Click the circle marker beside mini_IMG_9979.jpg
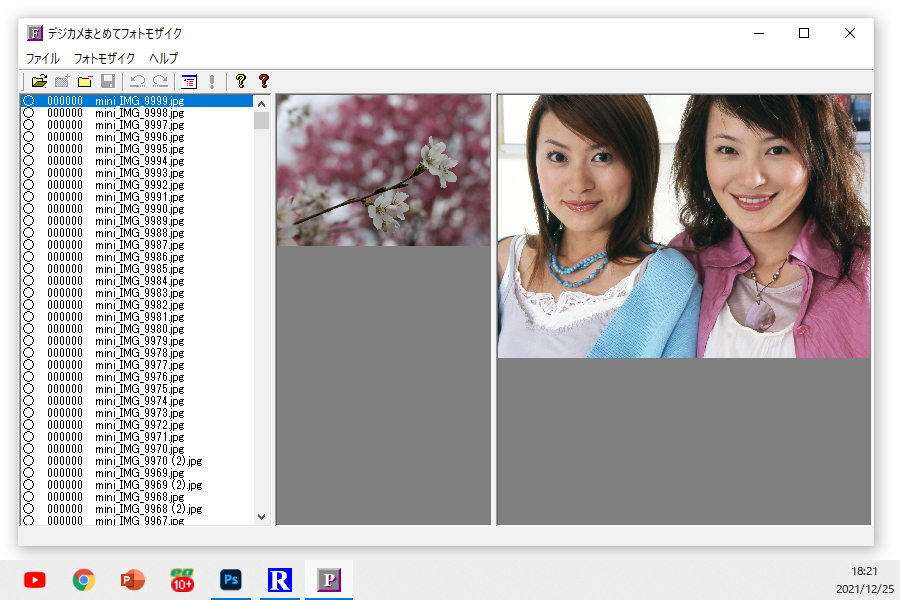This screenshot has width=900, height=600. click(29, 341)
